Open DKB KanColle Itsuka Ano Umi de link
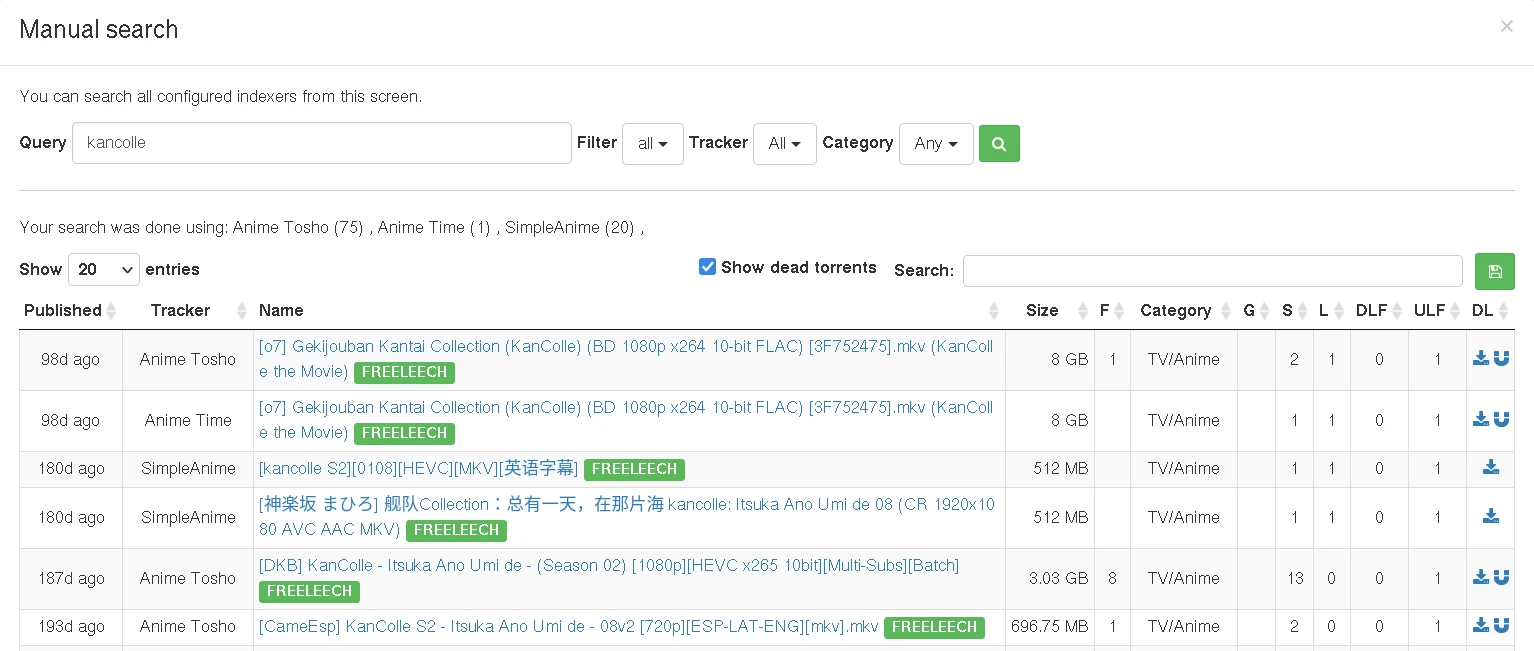Image resolution: width=1534 pixels, height=651 pixels. pyautogui.click(x=608, y=566)
